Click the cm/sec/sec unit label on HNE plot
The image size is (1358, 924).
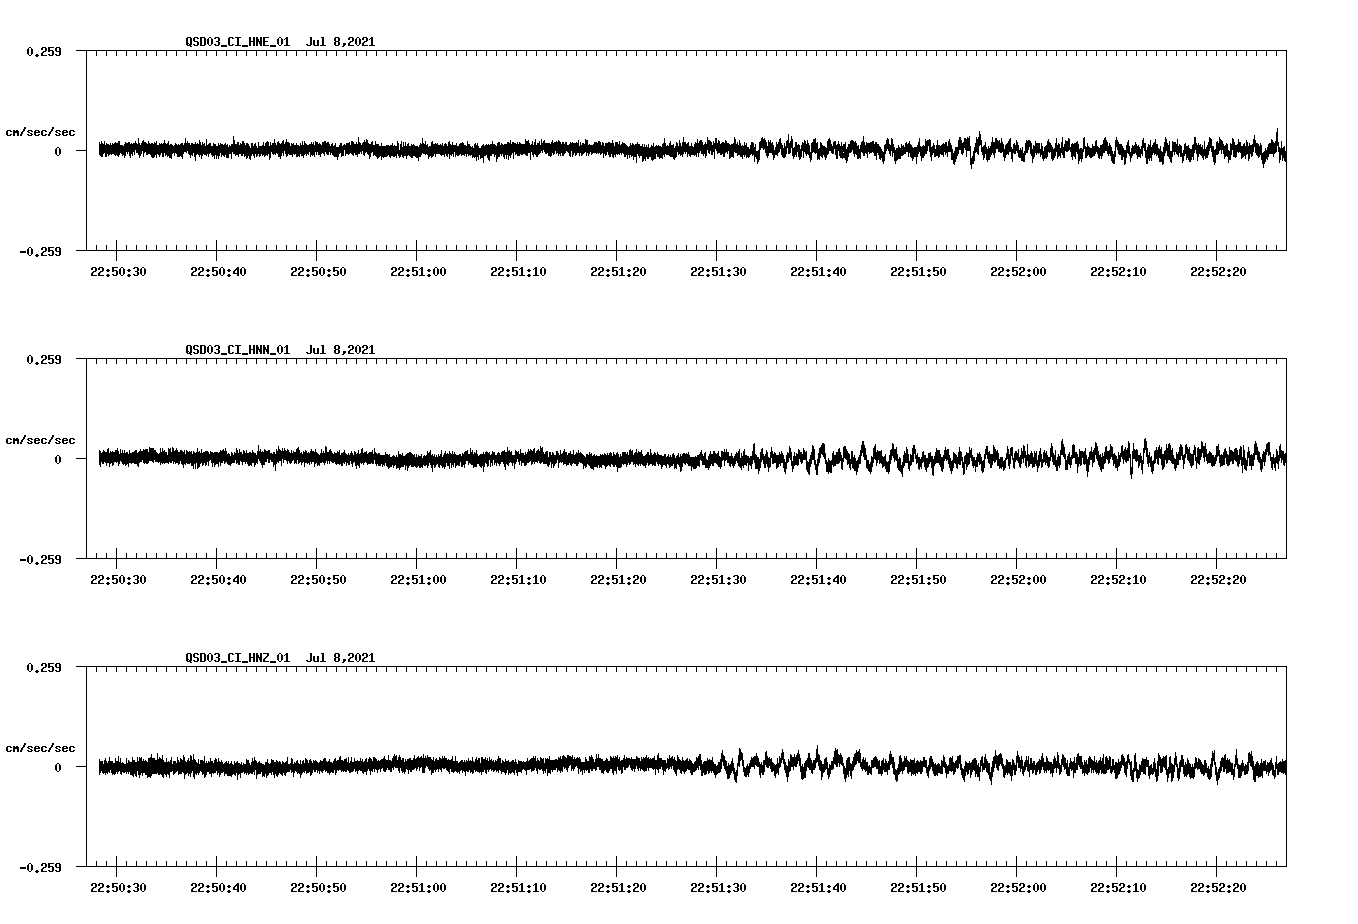pyautogui.click(x=41, y=132)
